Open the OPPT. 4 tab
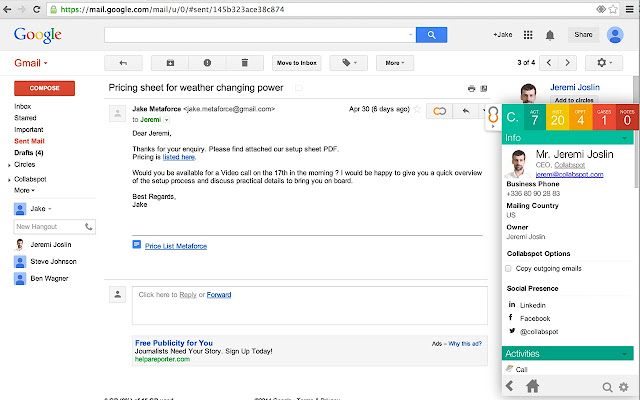The height and width of the screenshot is (400, 640). click(581, 117)
